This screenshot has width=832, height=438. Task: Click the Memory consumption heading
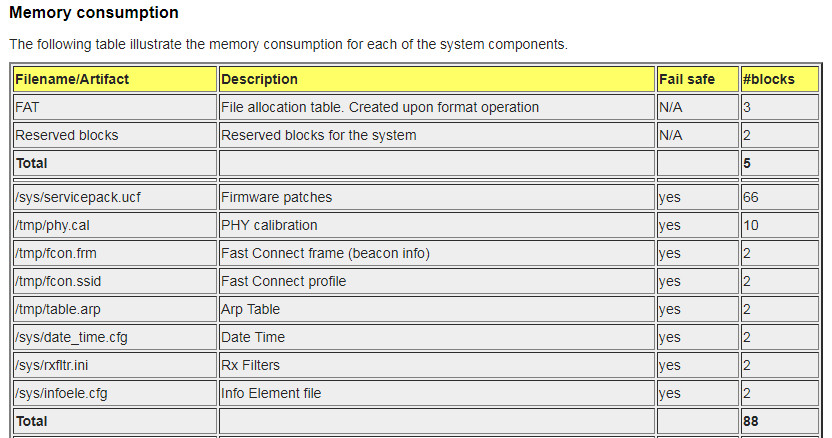point(94,14)
